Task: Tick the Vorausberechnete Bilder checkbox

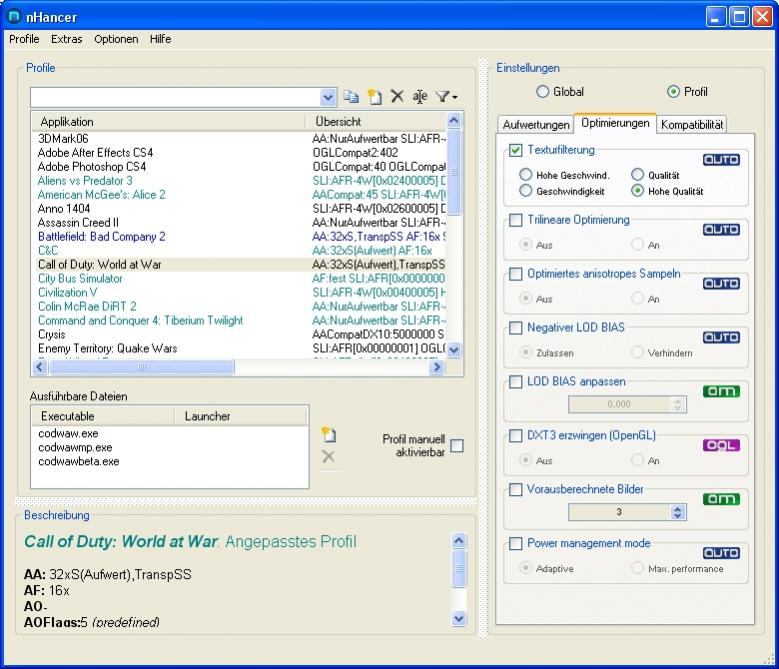Action: pyautogui.click(x=516, y=490)
